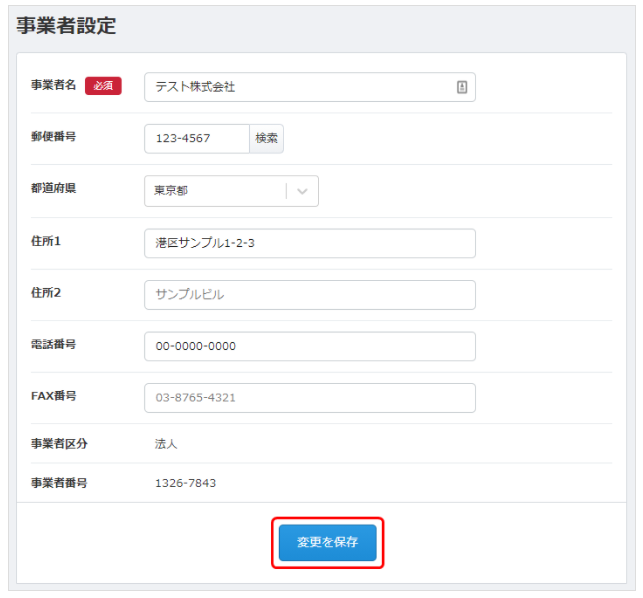Select the FAX番号 input field
Image resolution: width=643 pixels, height=598 pixels.
pos(310,397)
